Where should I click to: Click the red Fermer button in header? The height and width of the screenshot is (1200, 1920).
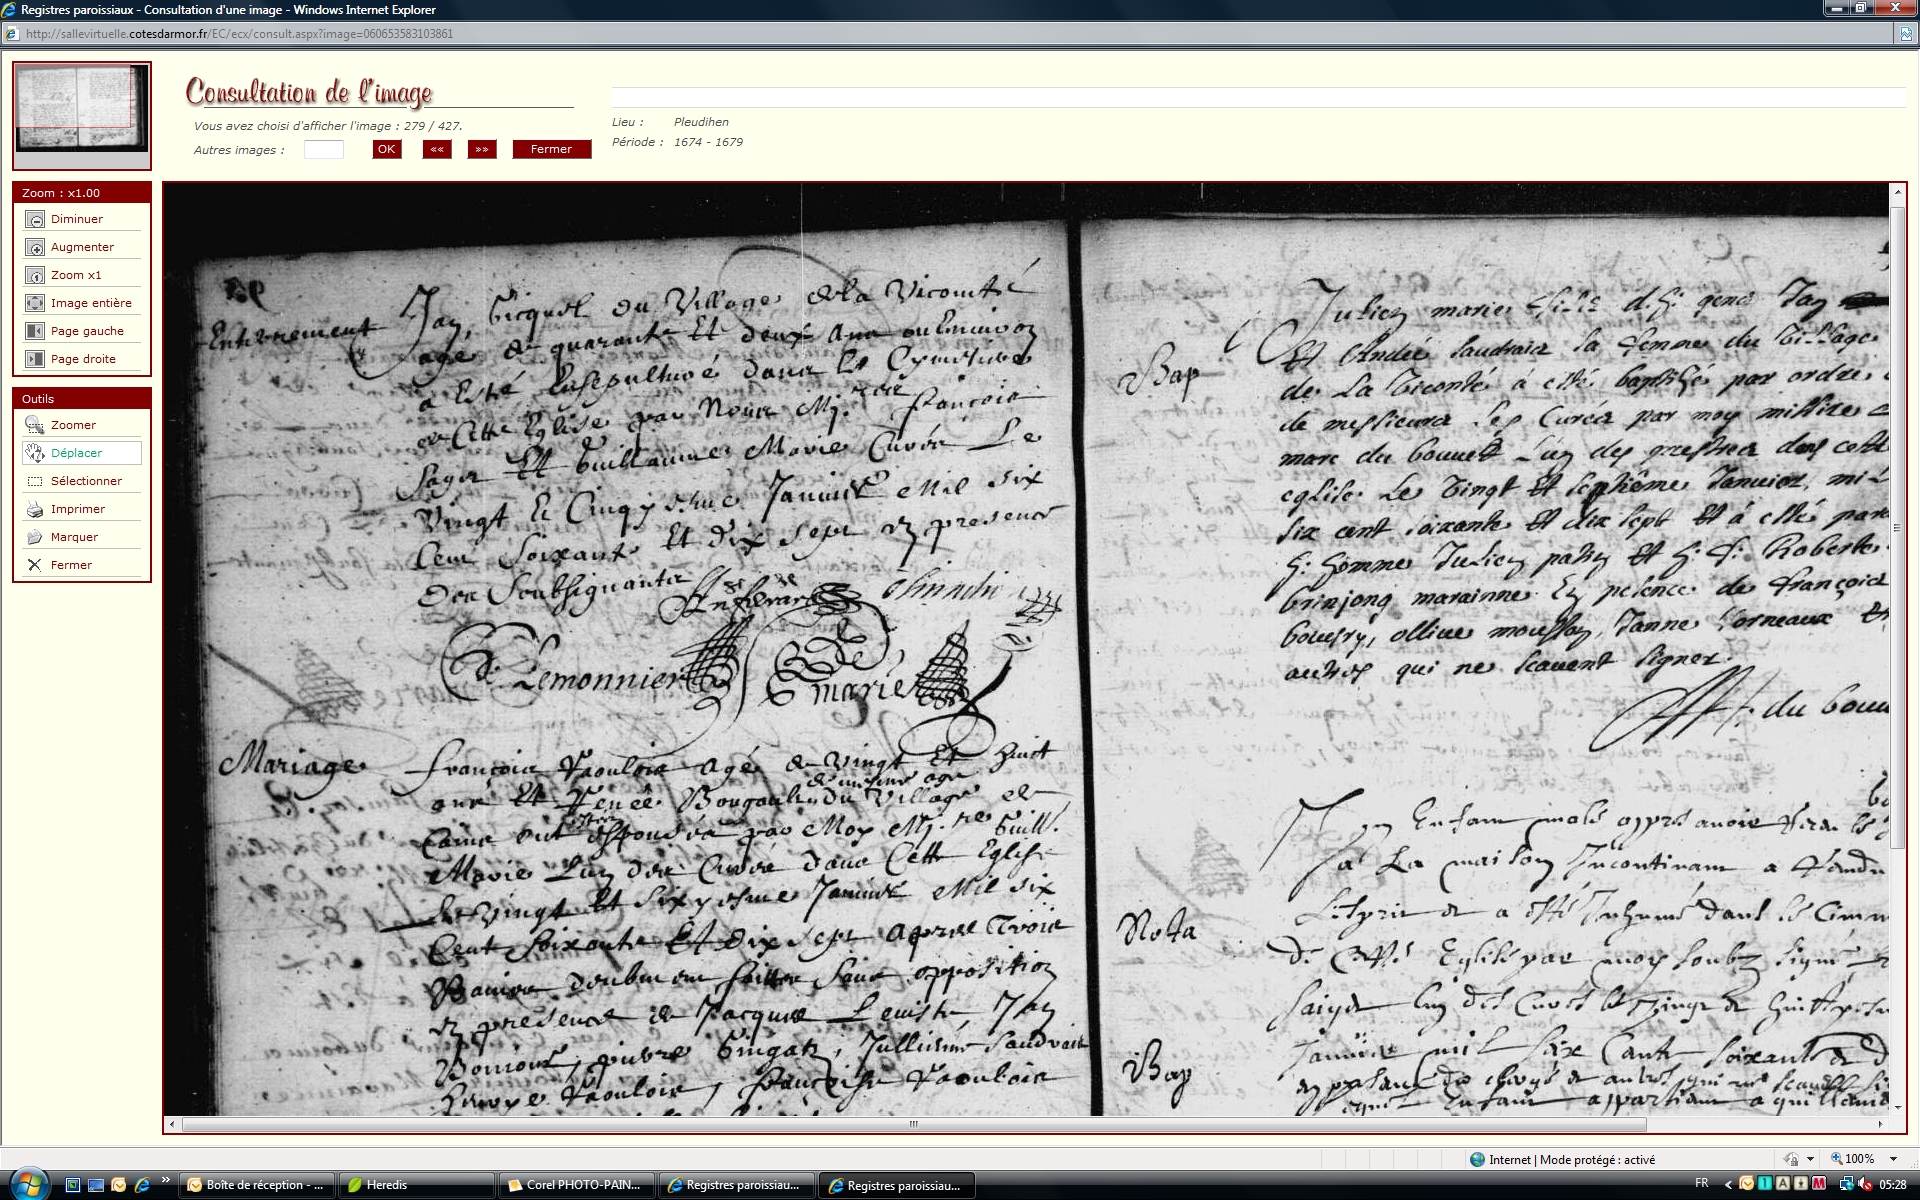coord(551,149)
